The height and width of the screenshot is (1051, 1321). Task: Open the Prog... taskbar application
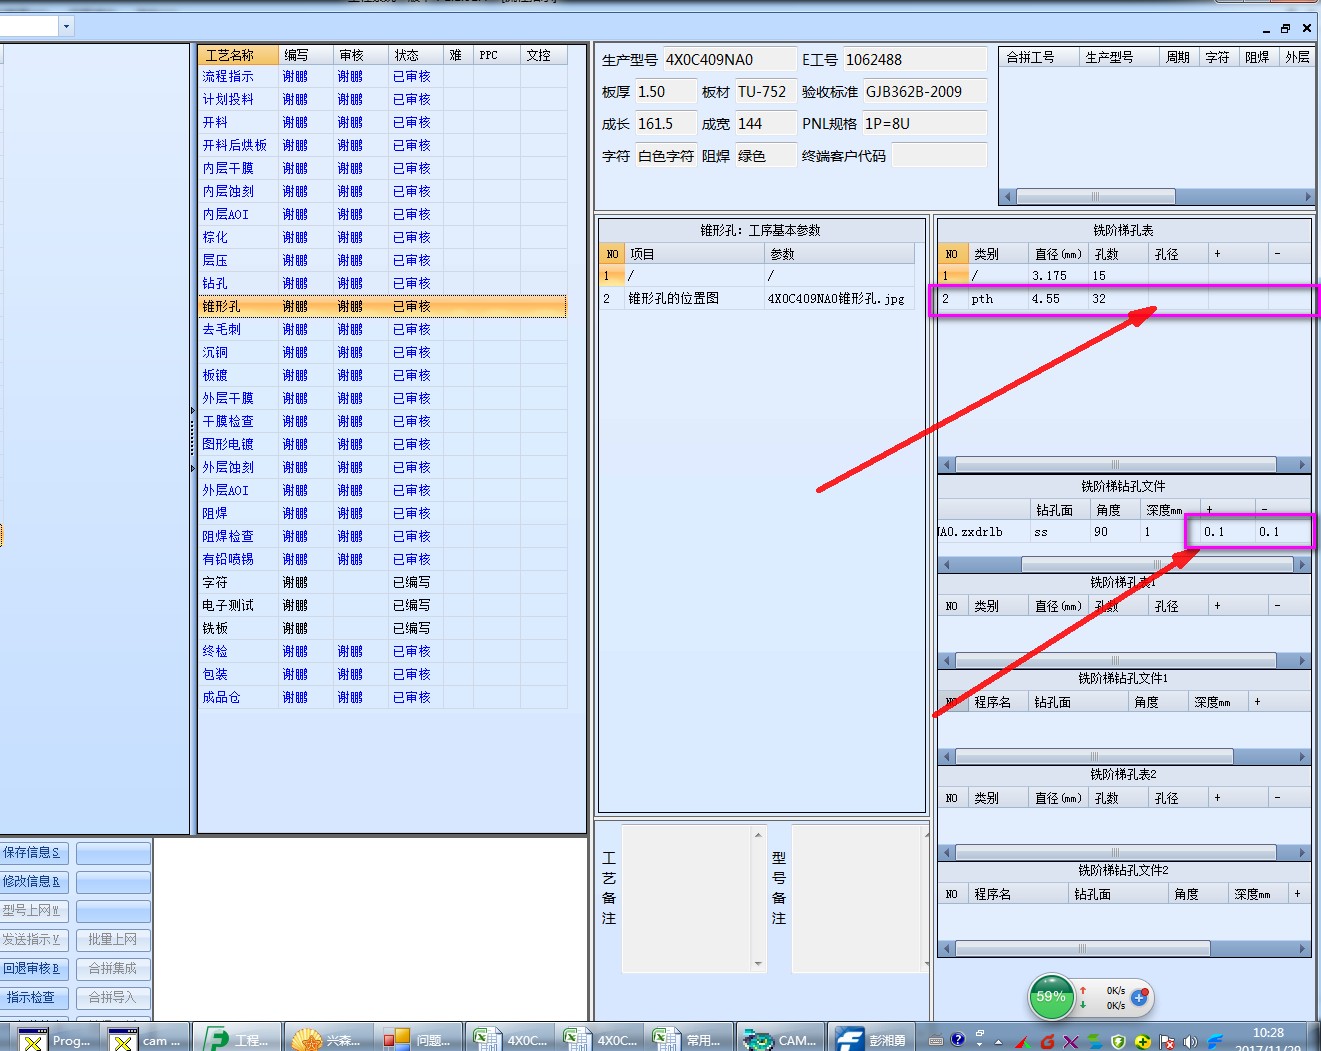[x=55, y=1039]
